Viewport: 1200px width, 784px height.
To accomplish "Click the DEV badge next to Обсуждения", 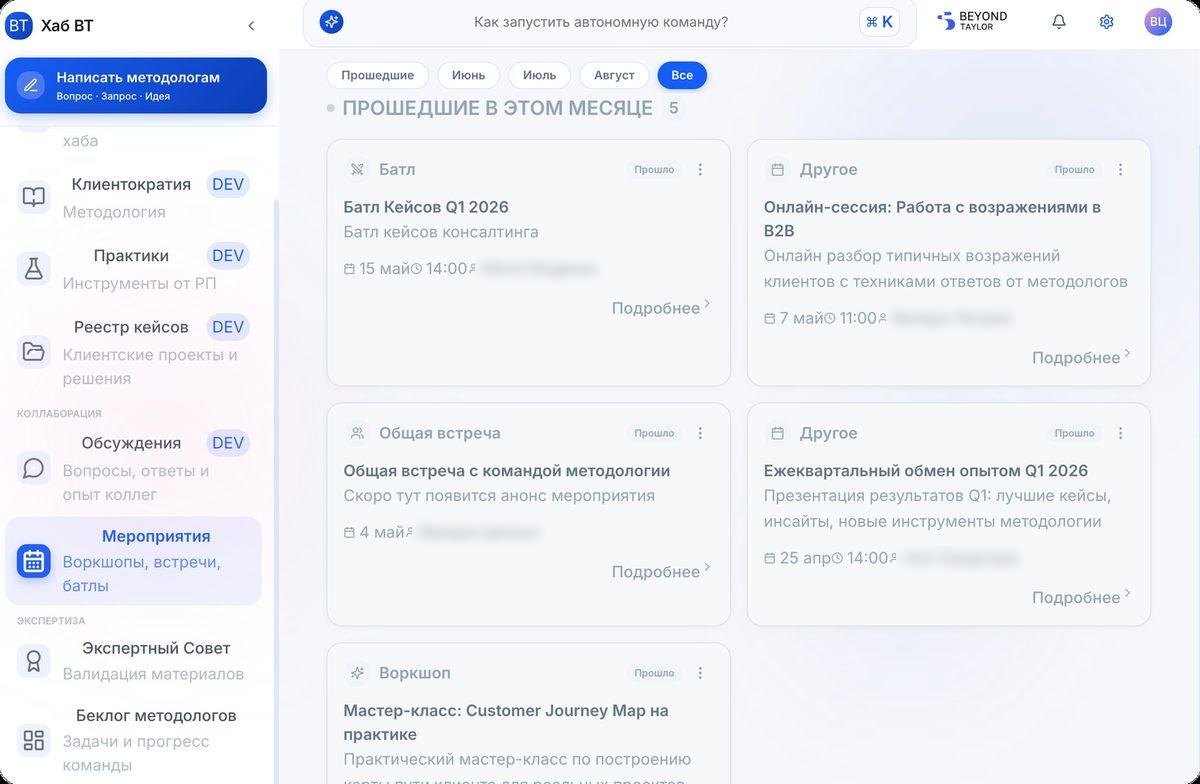I will 228,443.
